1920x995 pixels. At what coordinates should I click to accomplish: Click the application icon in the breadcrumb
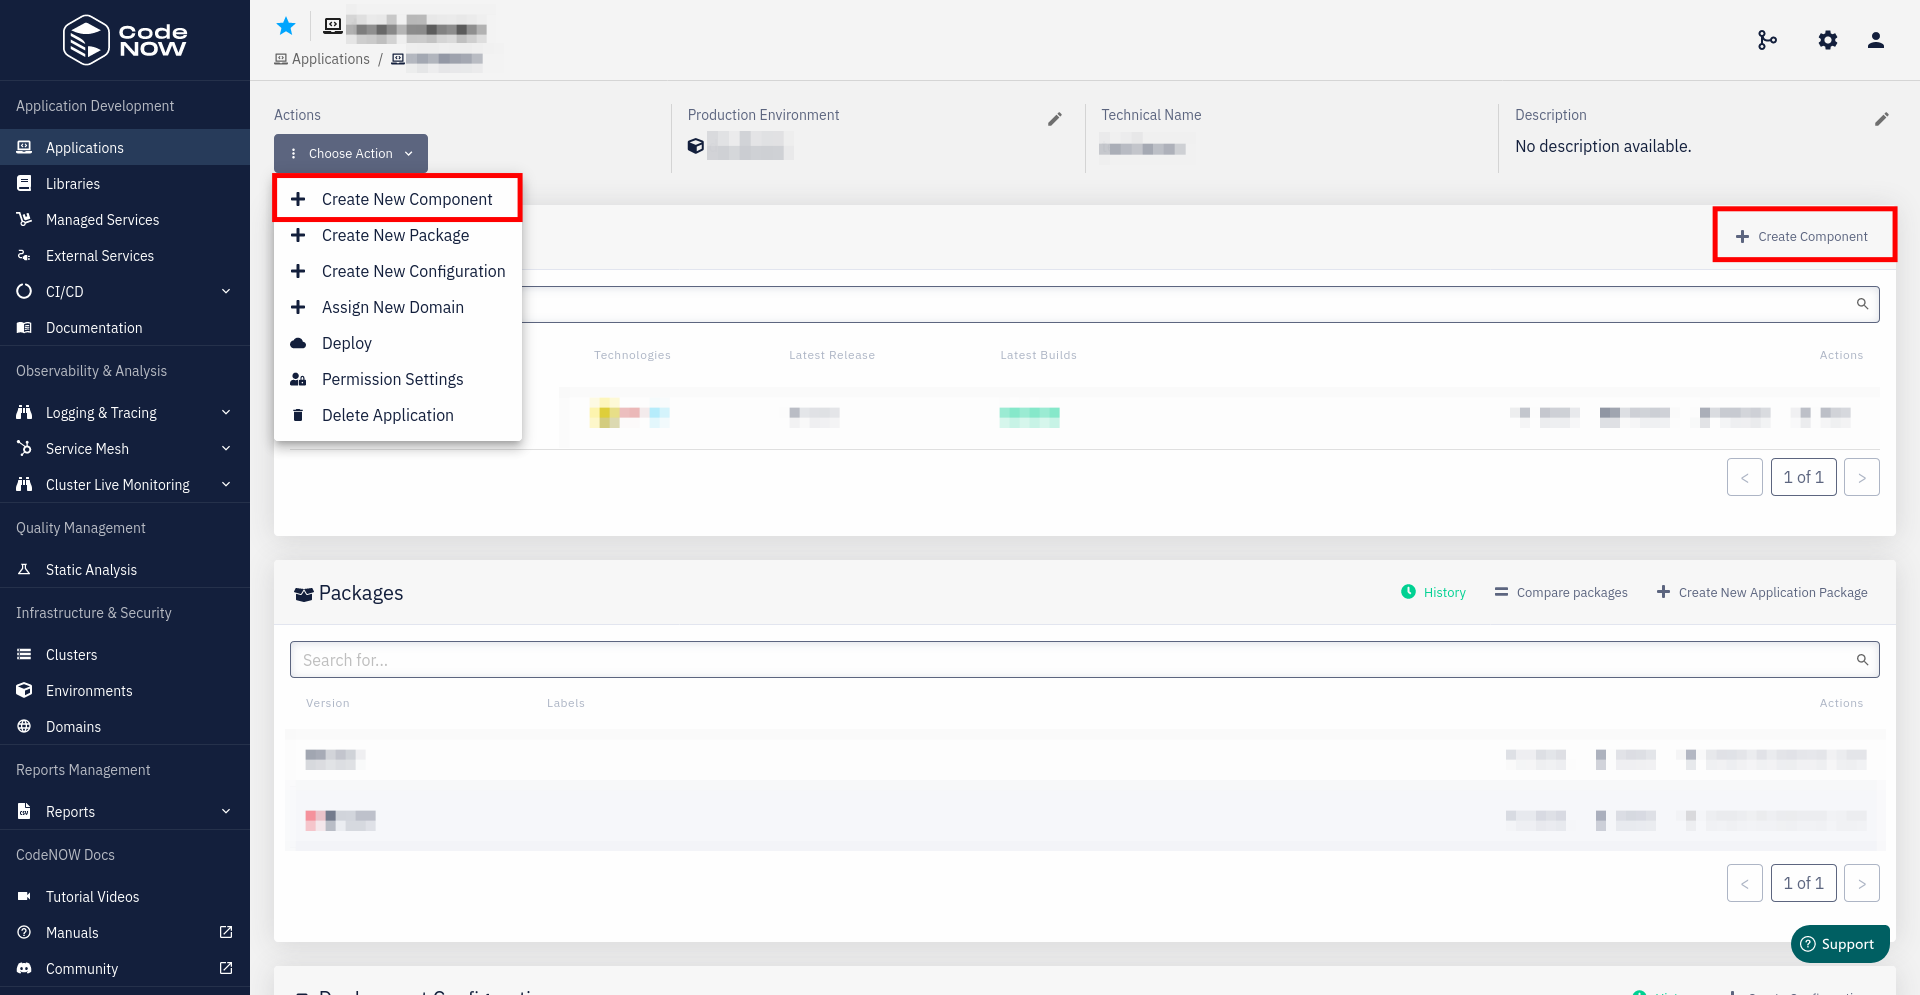coord(398,59)
